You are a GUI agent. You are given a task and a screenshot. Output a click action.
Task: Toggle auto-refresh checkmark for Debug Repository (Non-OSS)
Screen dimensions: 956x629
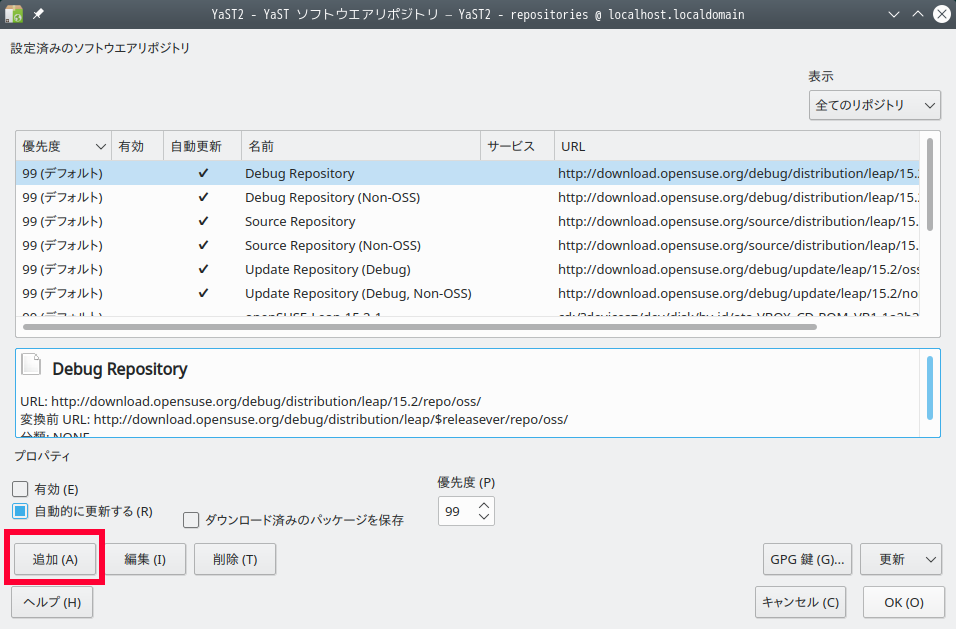(203, 197)
